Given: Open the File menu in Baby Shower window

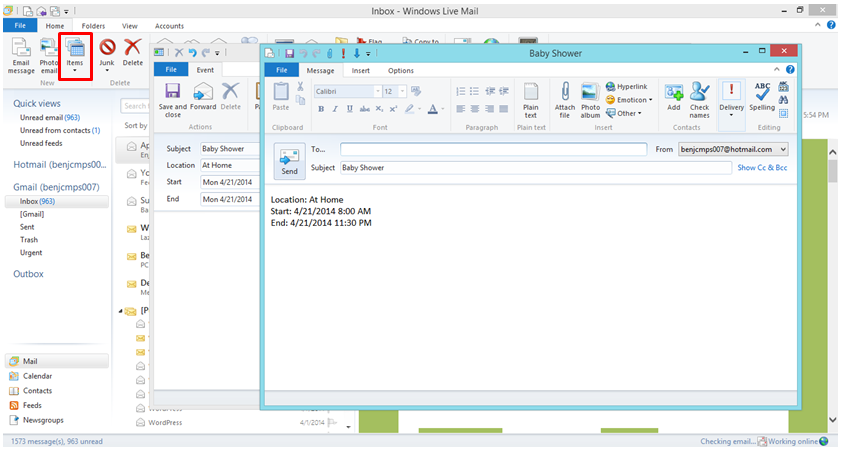Looking at the screenshot, I should [282, 70].
